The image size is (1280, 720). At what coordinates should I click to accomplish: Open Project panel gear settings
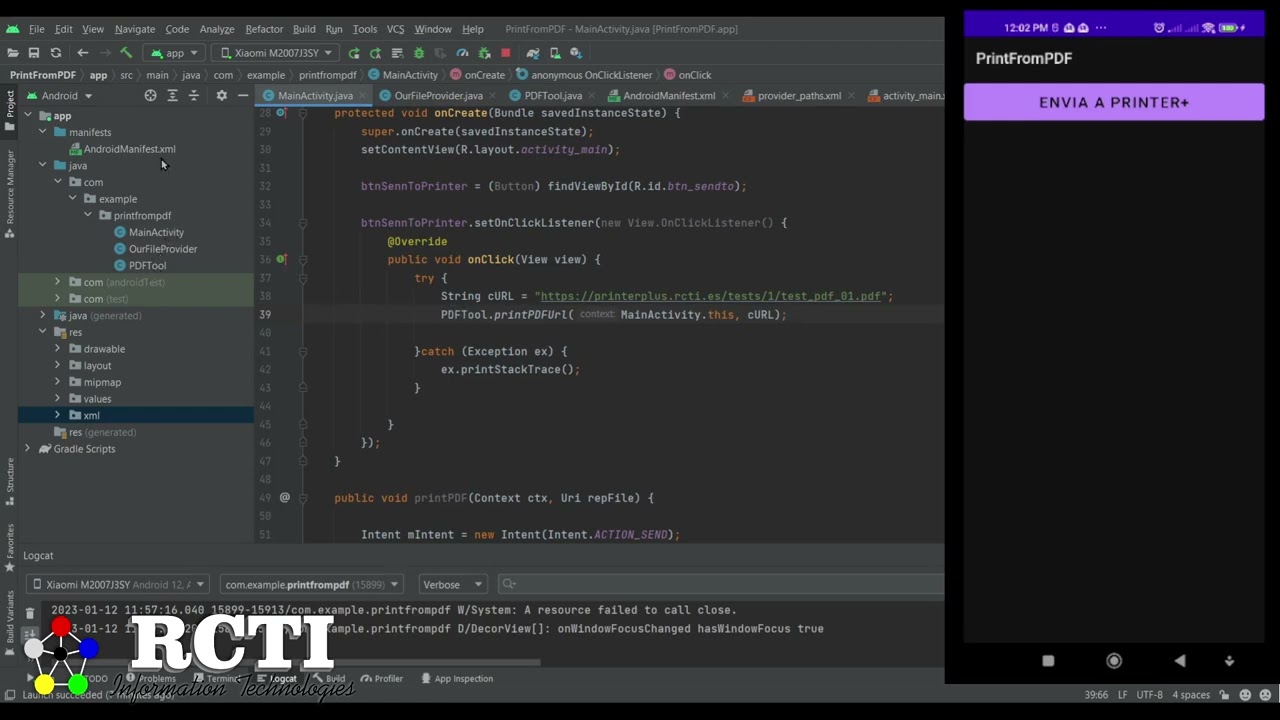[221, 96]
